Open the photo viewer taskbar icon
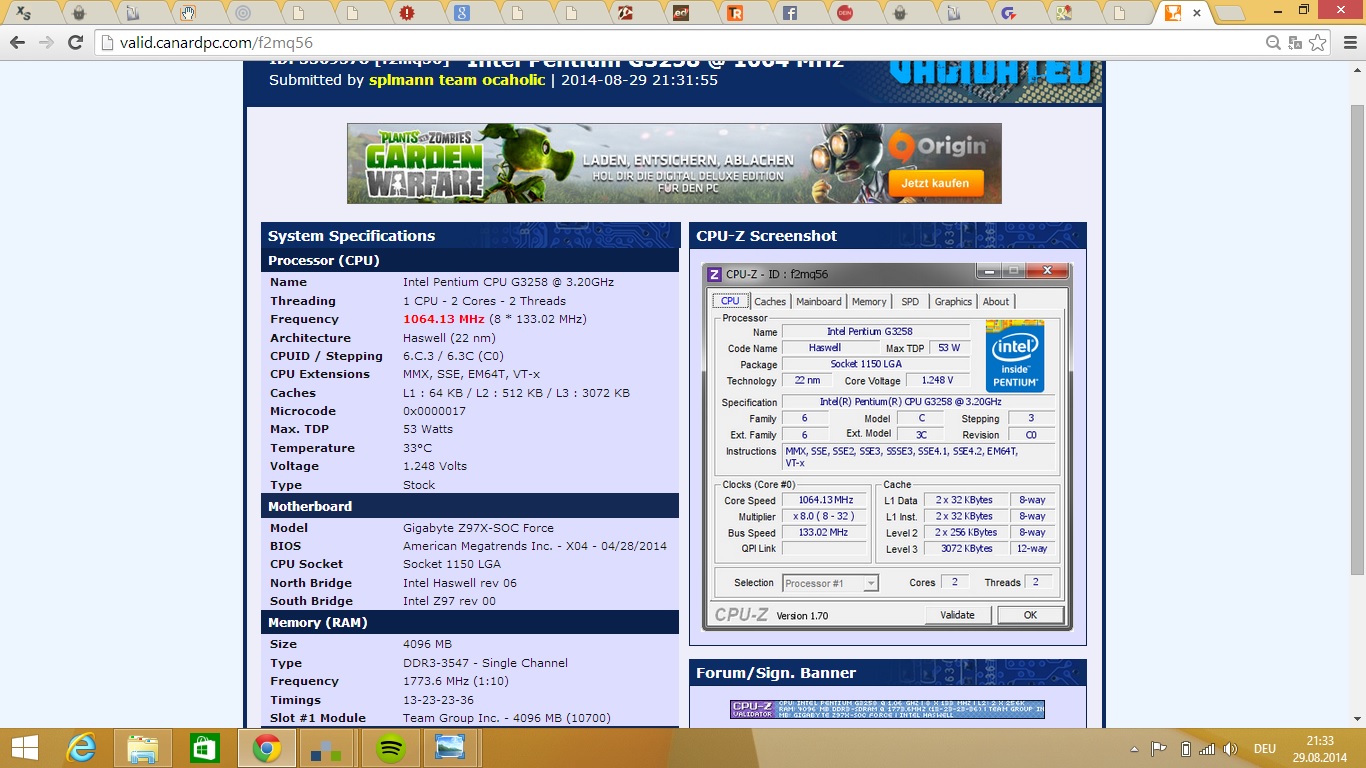This screenshot has height=768, width=1366. [x=452, y=748]
